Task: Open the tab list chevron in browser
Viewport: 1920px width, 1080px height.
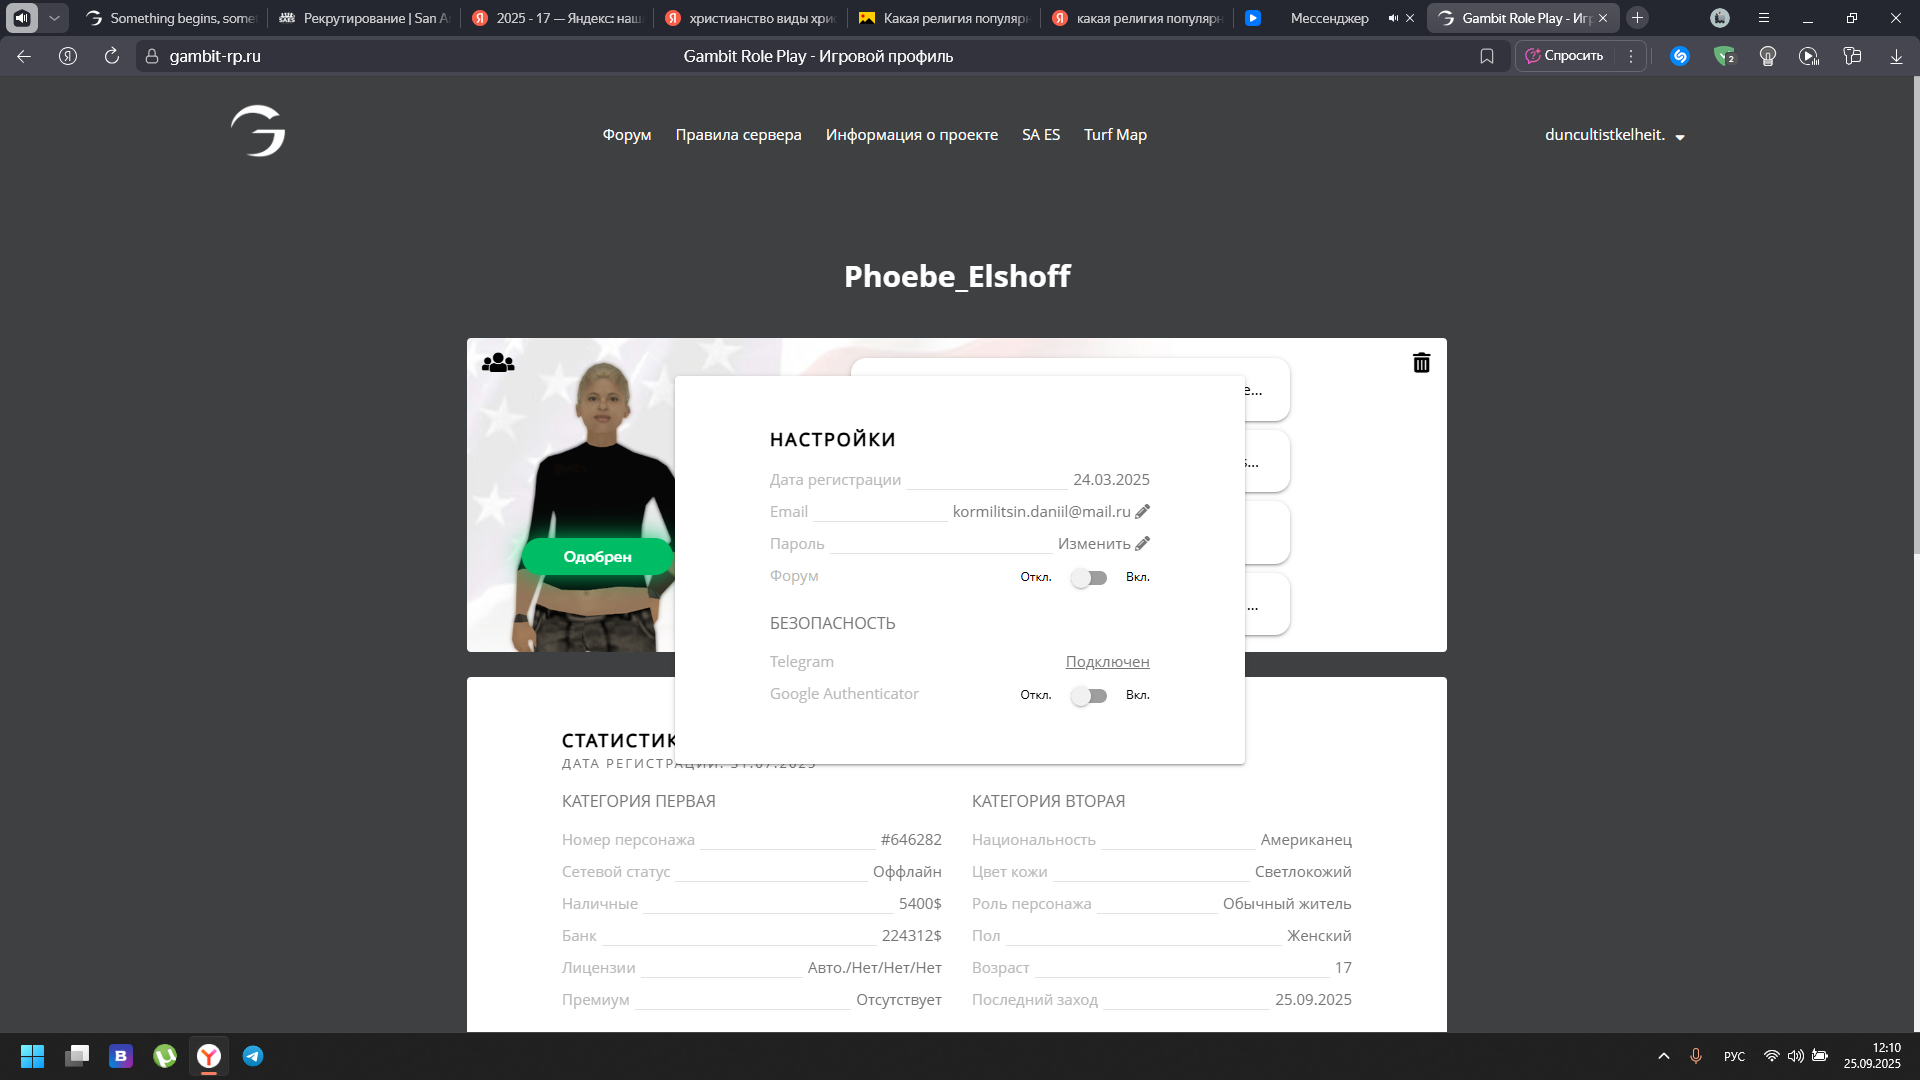Action: click(54, 18)
